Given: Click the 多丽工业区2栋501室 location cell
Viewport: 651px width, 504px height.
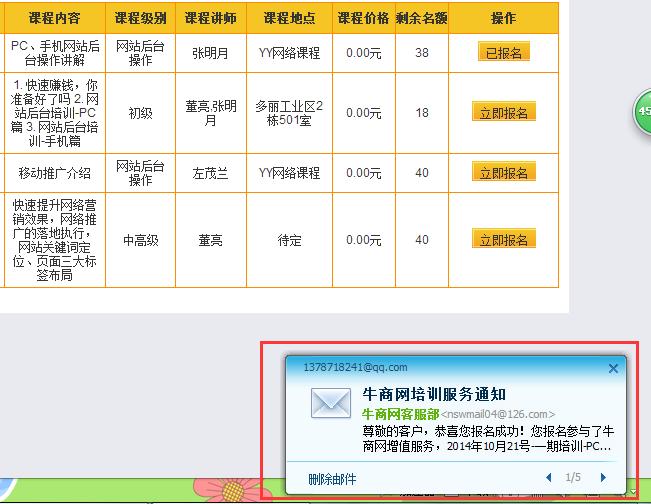Looking at the screenshot, I should click(289, 112).
